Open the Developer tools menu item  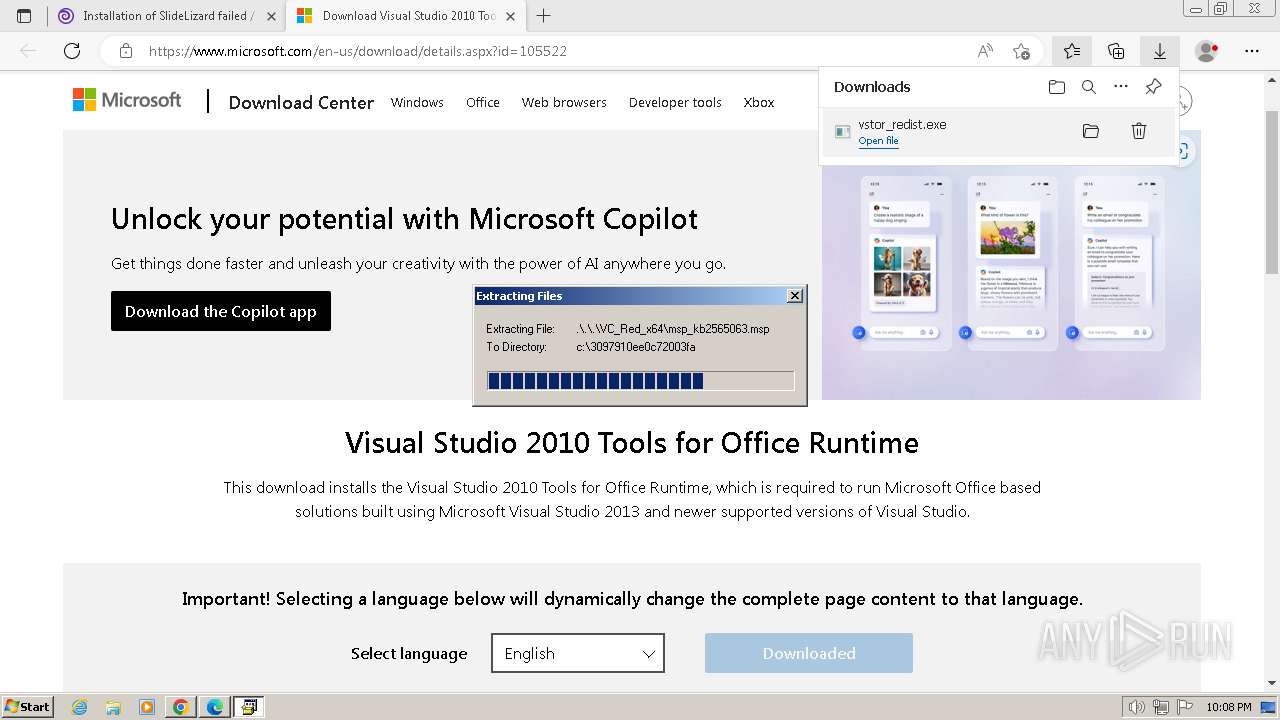point(675,102)
